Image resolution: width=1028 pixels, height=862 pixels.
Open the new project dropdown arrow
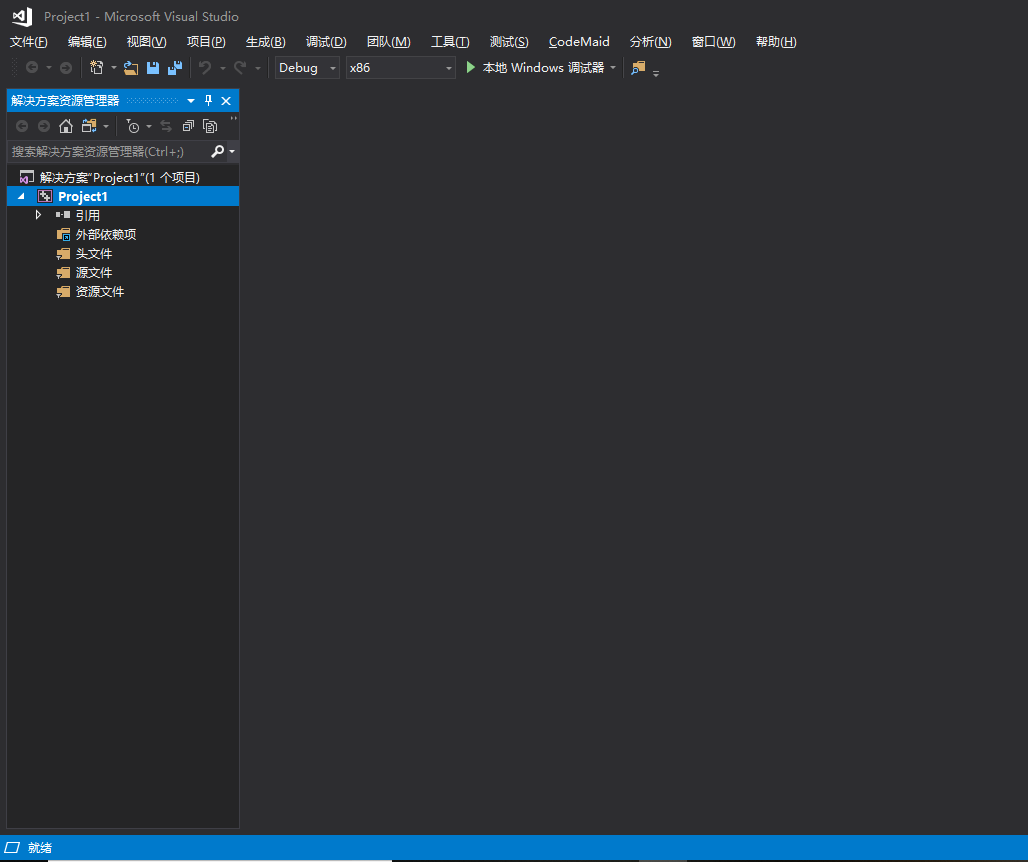click(113, 68)
